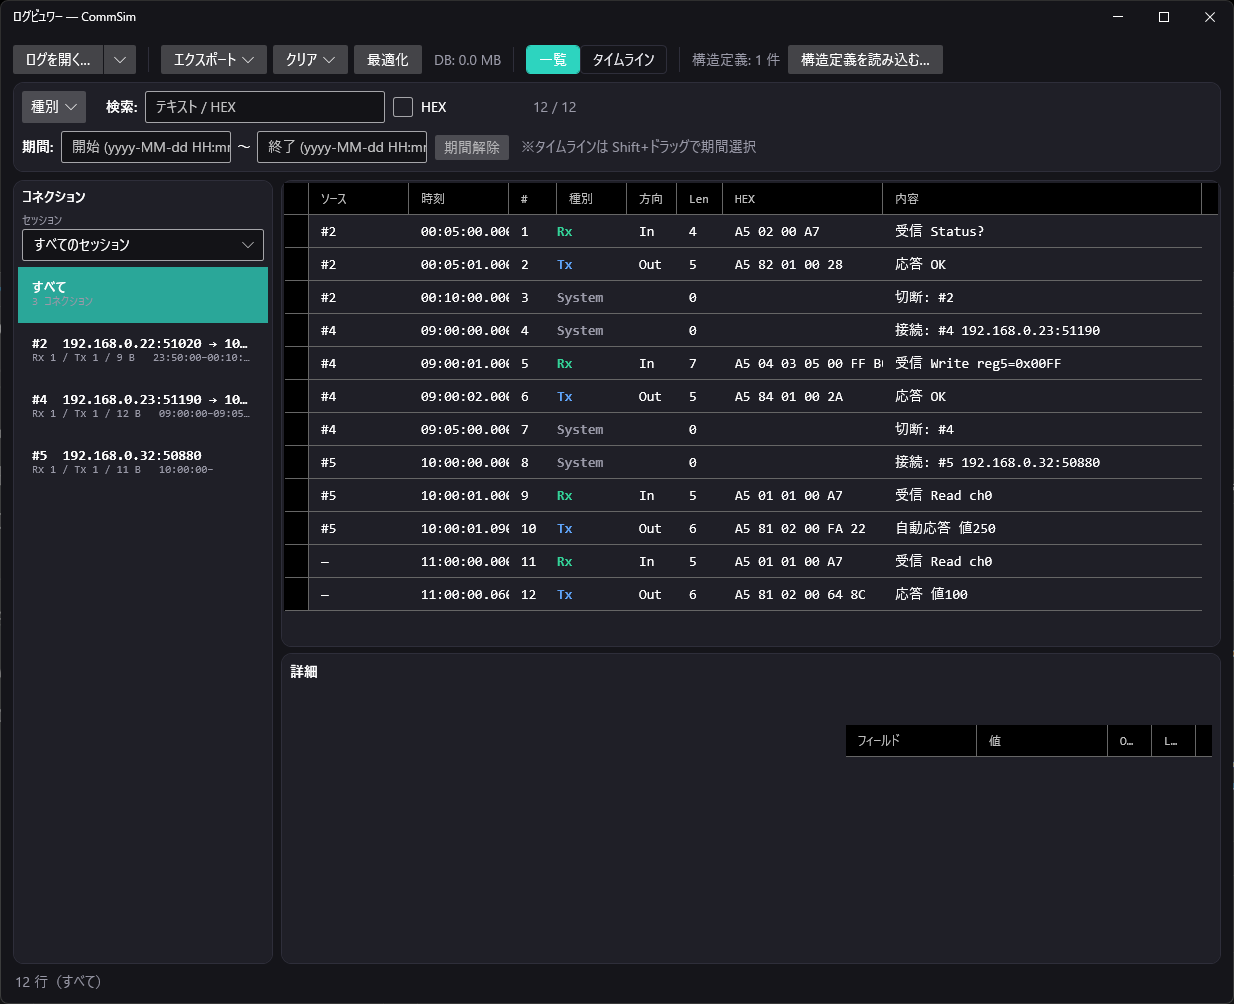Open the エクスポート dropdown menu
The image size is (1234, 1004).
(x=214, y=60)
